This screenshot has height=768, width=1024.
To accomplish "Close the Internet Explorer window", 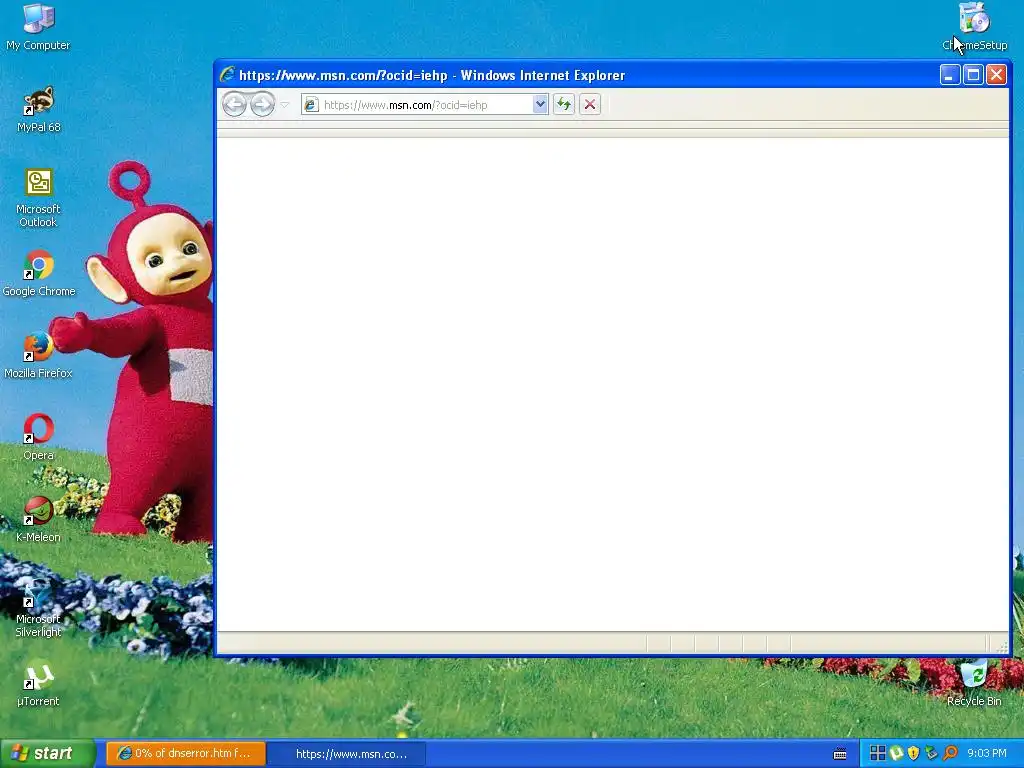I will [x=996, y=74].
